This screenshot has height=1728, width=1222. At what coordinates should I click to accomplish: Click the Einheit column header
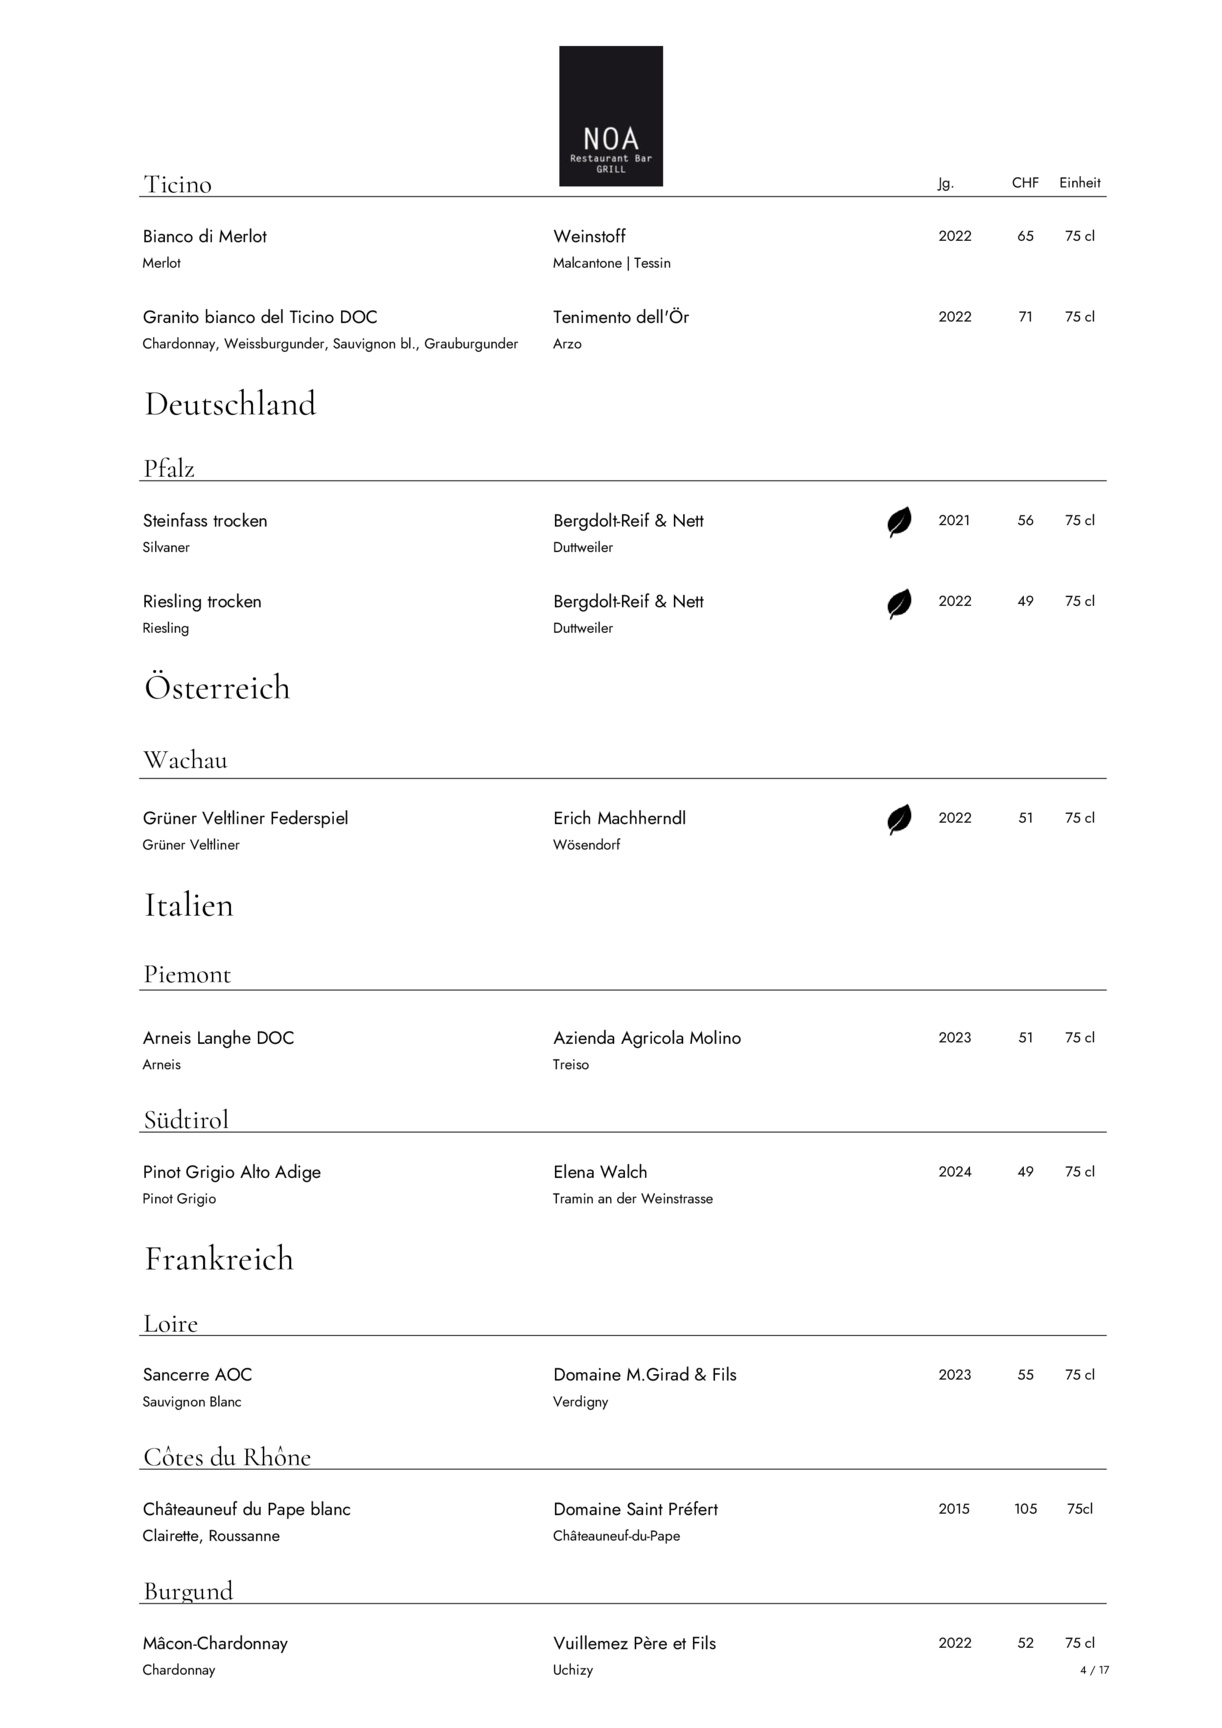(x=1080, y=183)
